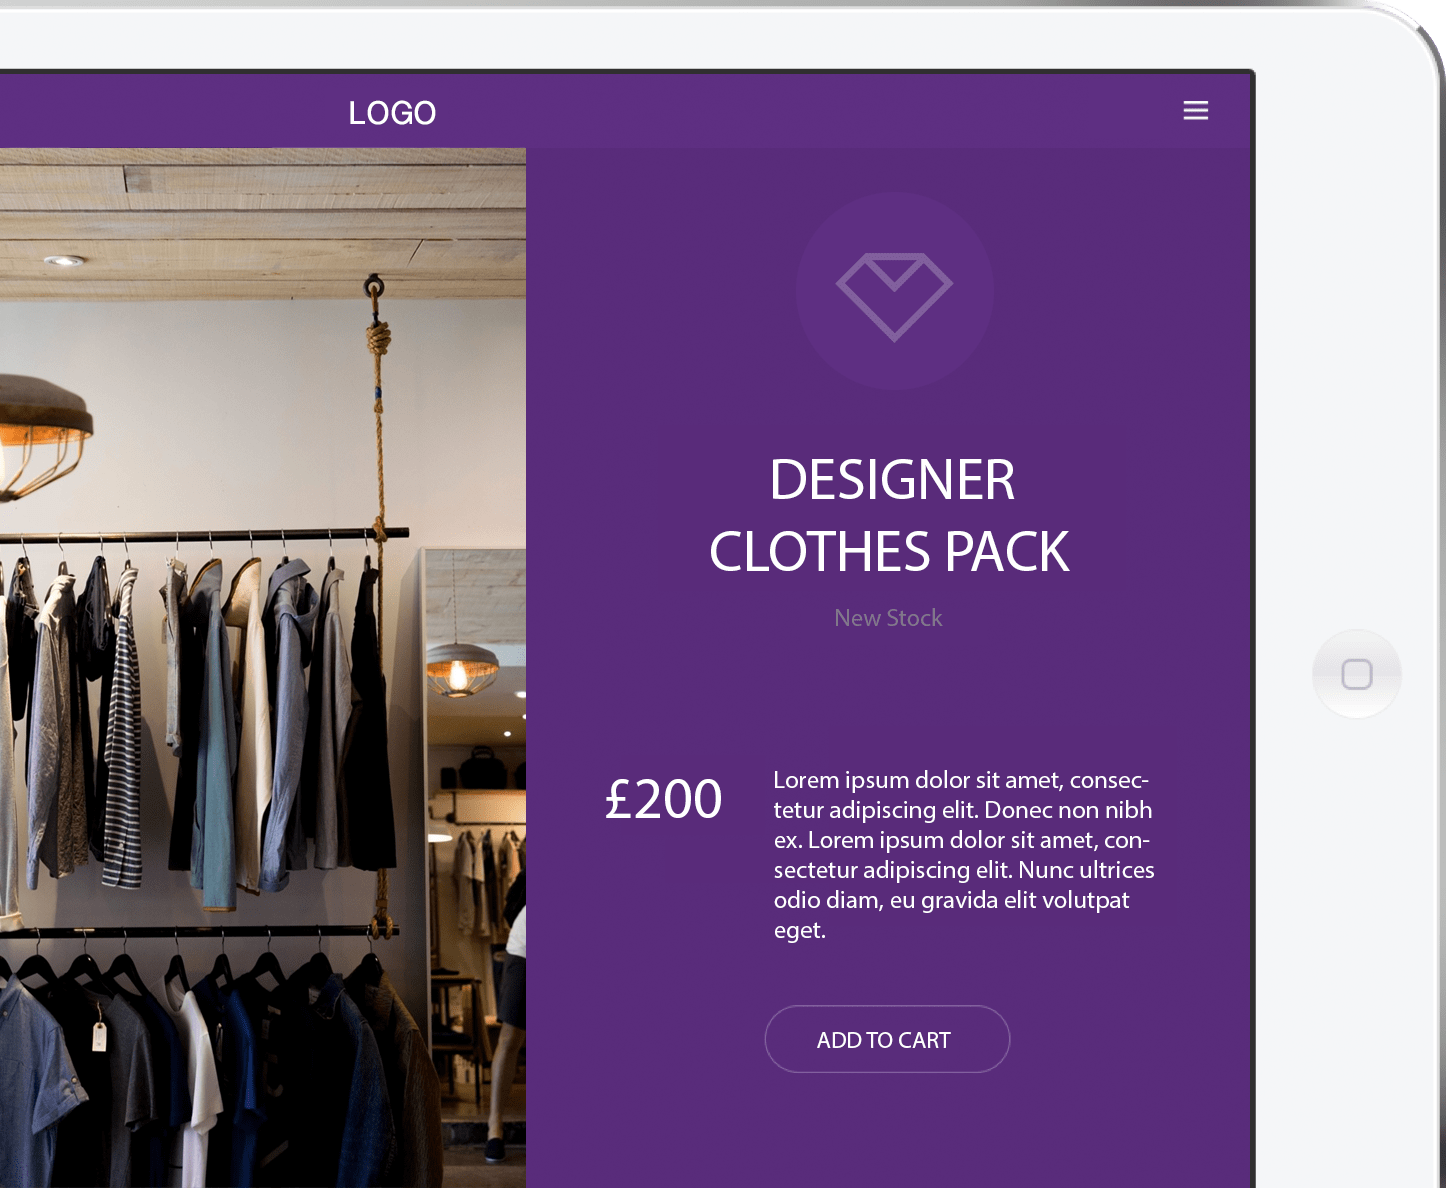Screen dimensions: 1446x1188
Task: Click the white price tag on shirt
Action: [99, 1036]
